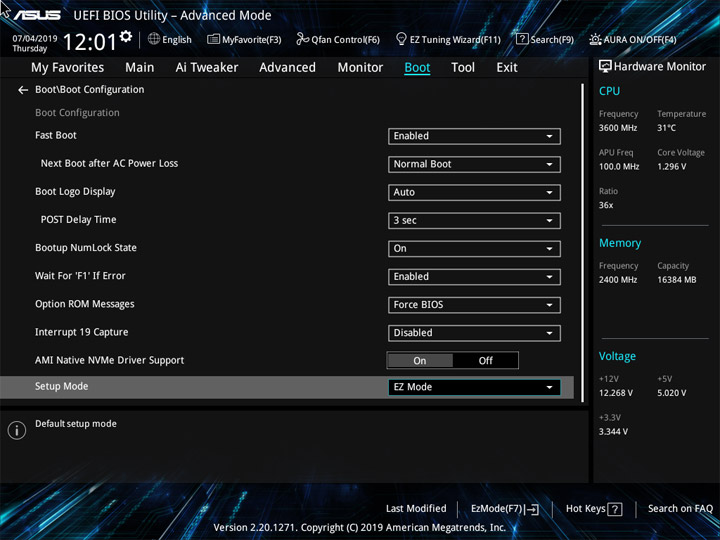Viewport: 720px width, 540px height.
Task: Click the Core Voltage value 1.296 V
Action: tap(671, 166)
